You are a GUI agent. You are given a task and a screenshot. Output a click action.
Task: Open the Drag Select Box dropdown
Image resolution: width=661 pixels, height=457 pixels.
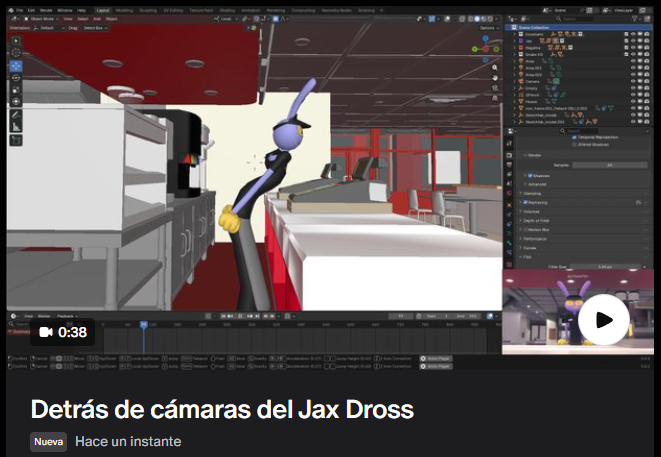[x=94, y=28]
